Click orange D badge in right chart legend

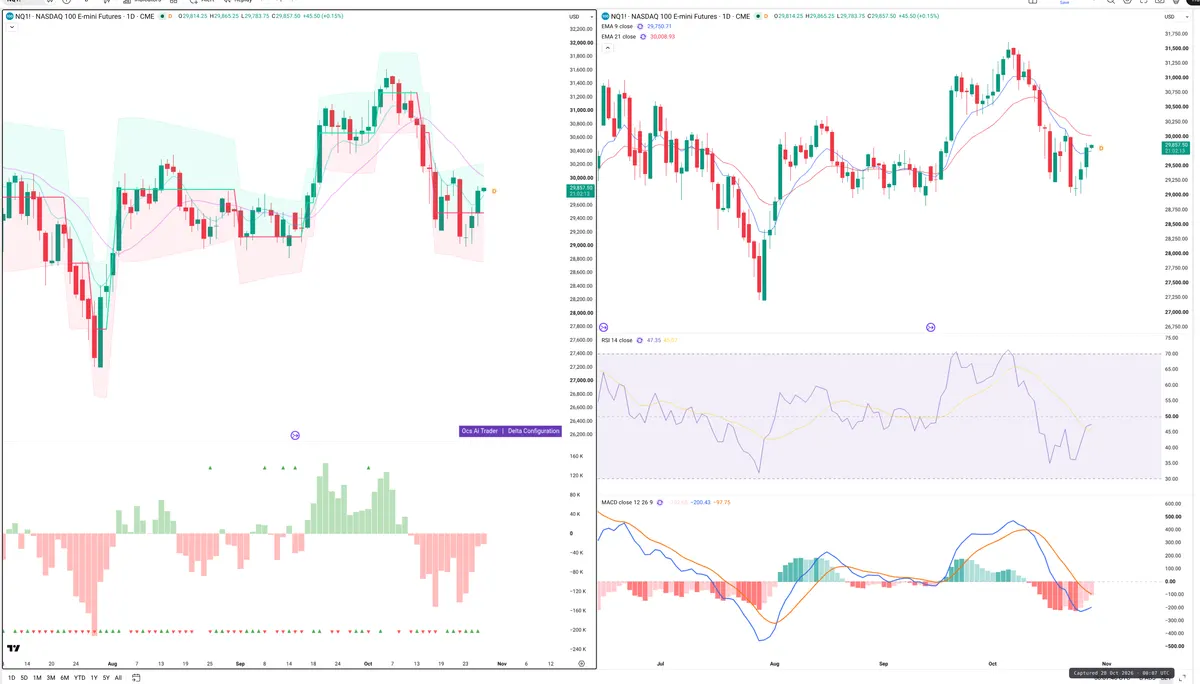coord(766,17)
